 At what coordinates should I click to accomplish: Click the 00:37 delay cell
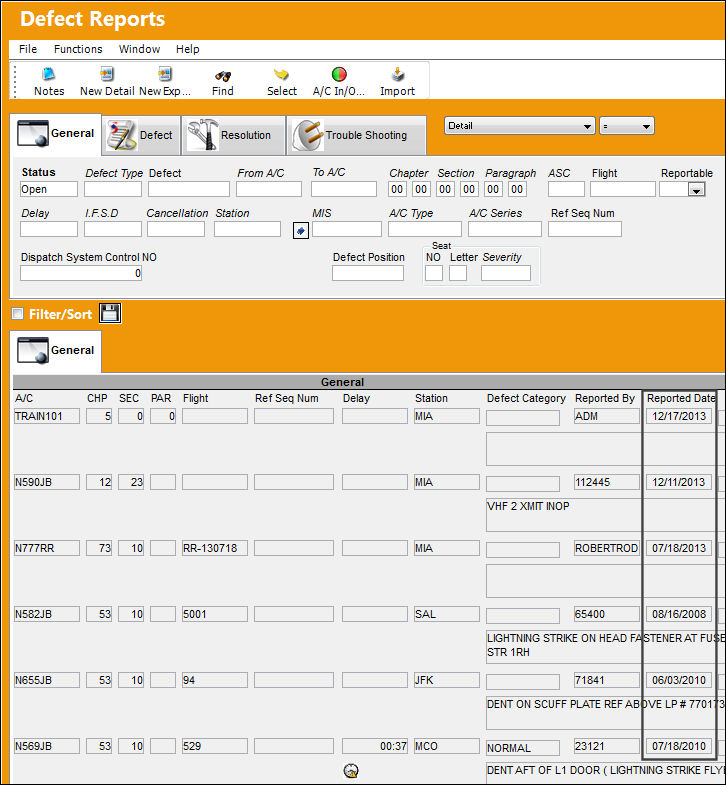(x=375, y=747)
